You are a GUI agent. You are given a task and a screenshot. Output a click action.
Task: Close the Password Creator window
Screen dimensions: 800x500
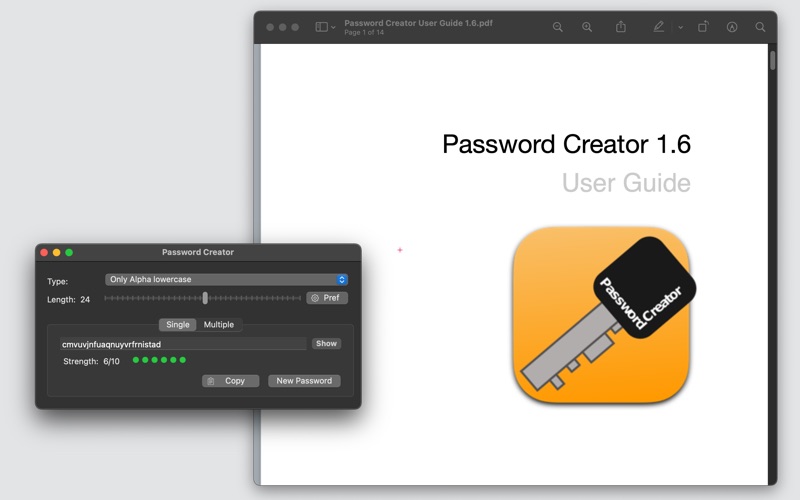[44, 253]
